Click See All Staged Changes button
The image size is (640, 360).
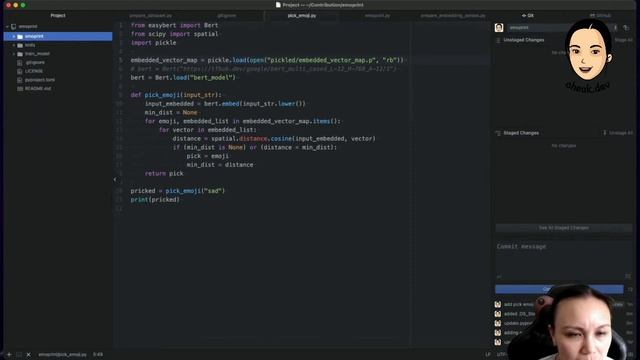564,228
